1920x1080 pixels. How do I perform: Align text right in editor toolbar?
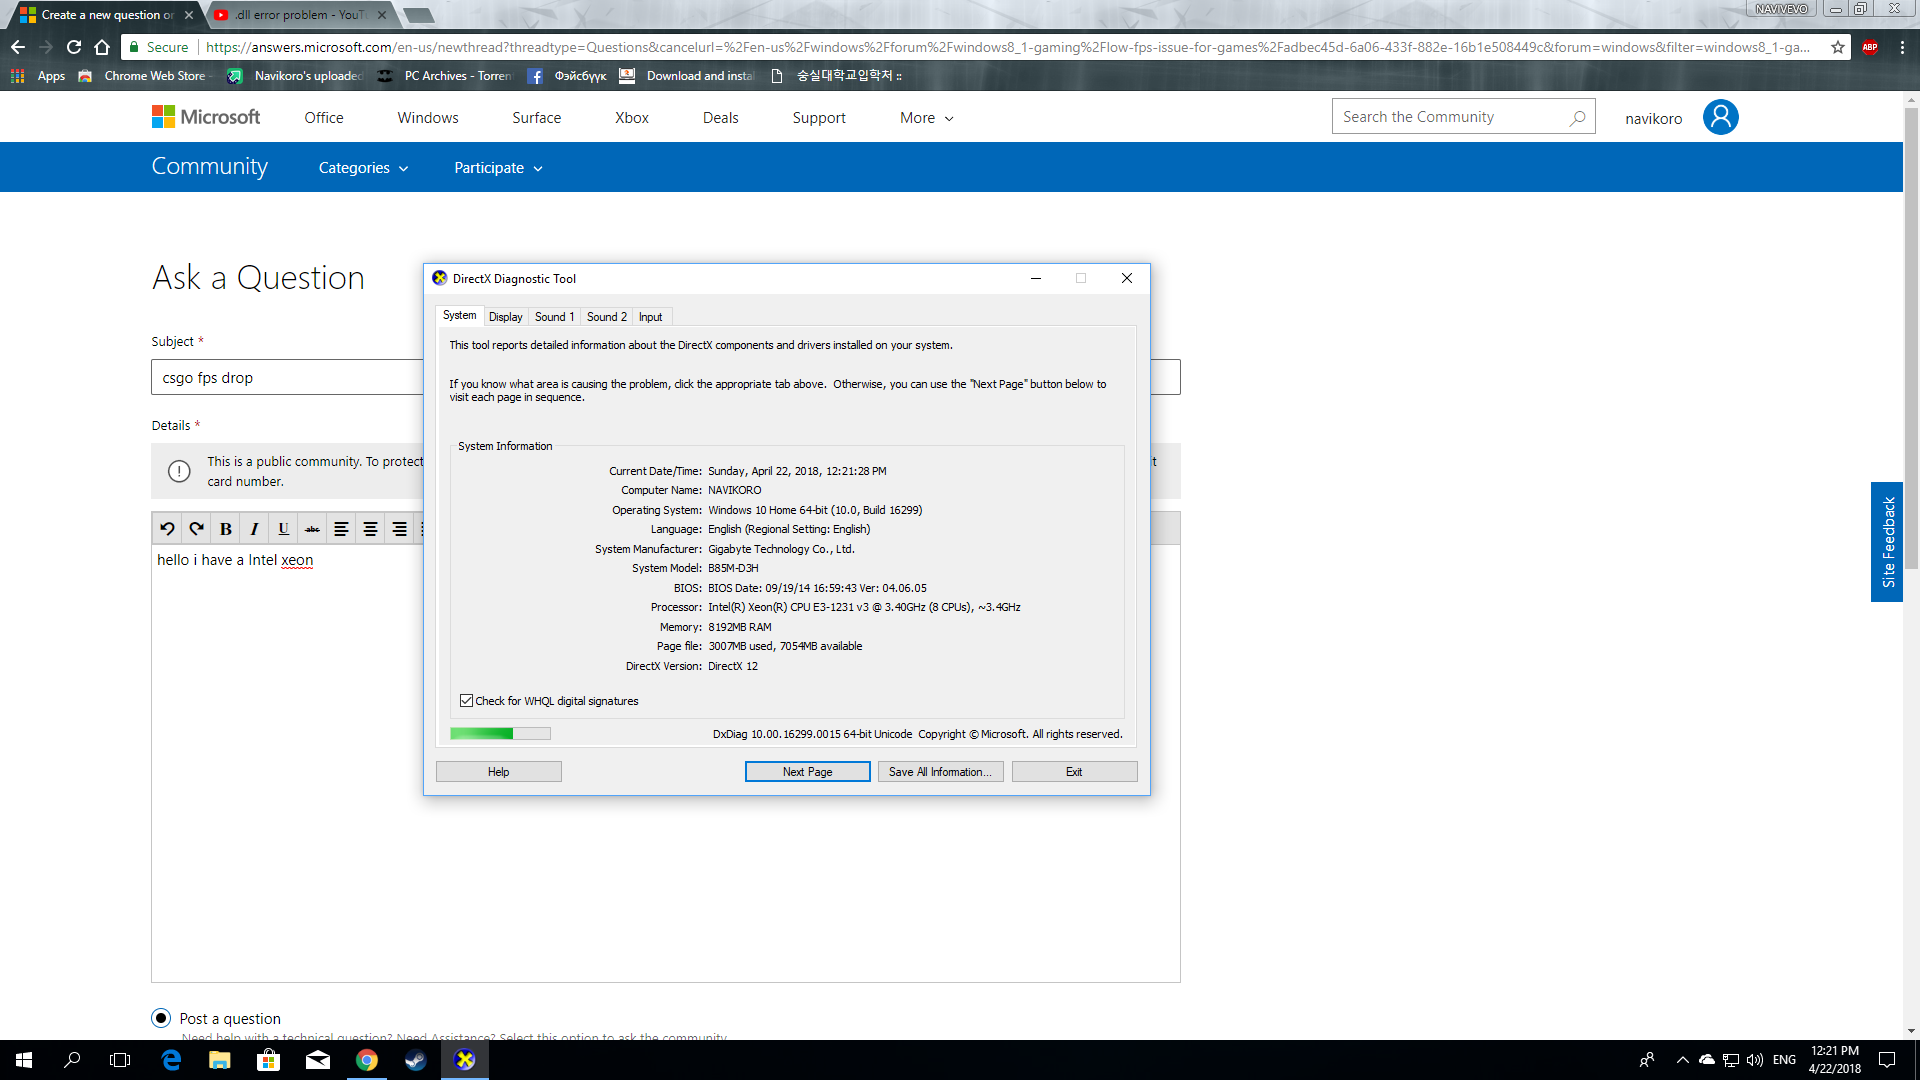coord(400,529)
